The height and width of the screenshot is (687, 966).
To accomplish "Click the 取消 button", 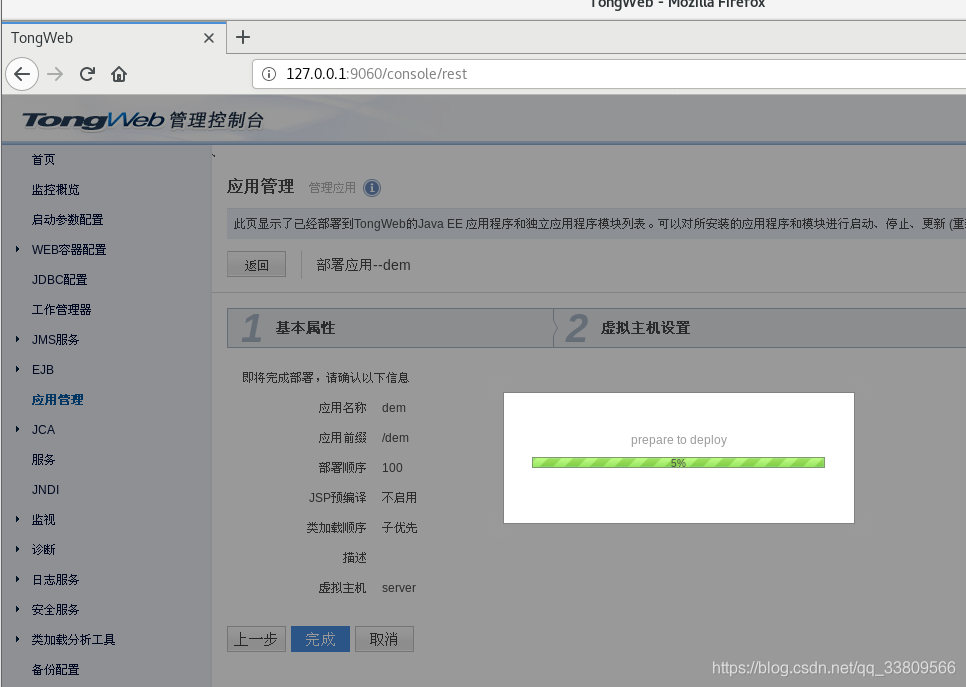I will tap(384, 639).
